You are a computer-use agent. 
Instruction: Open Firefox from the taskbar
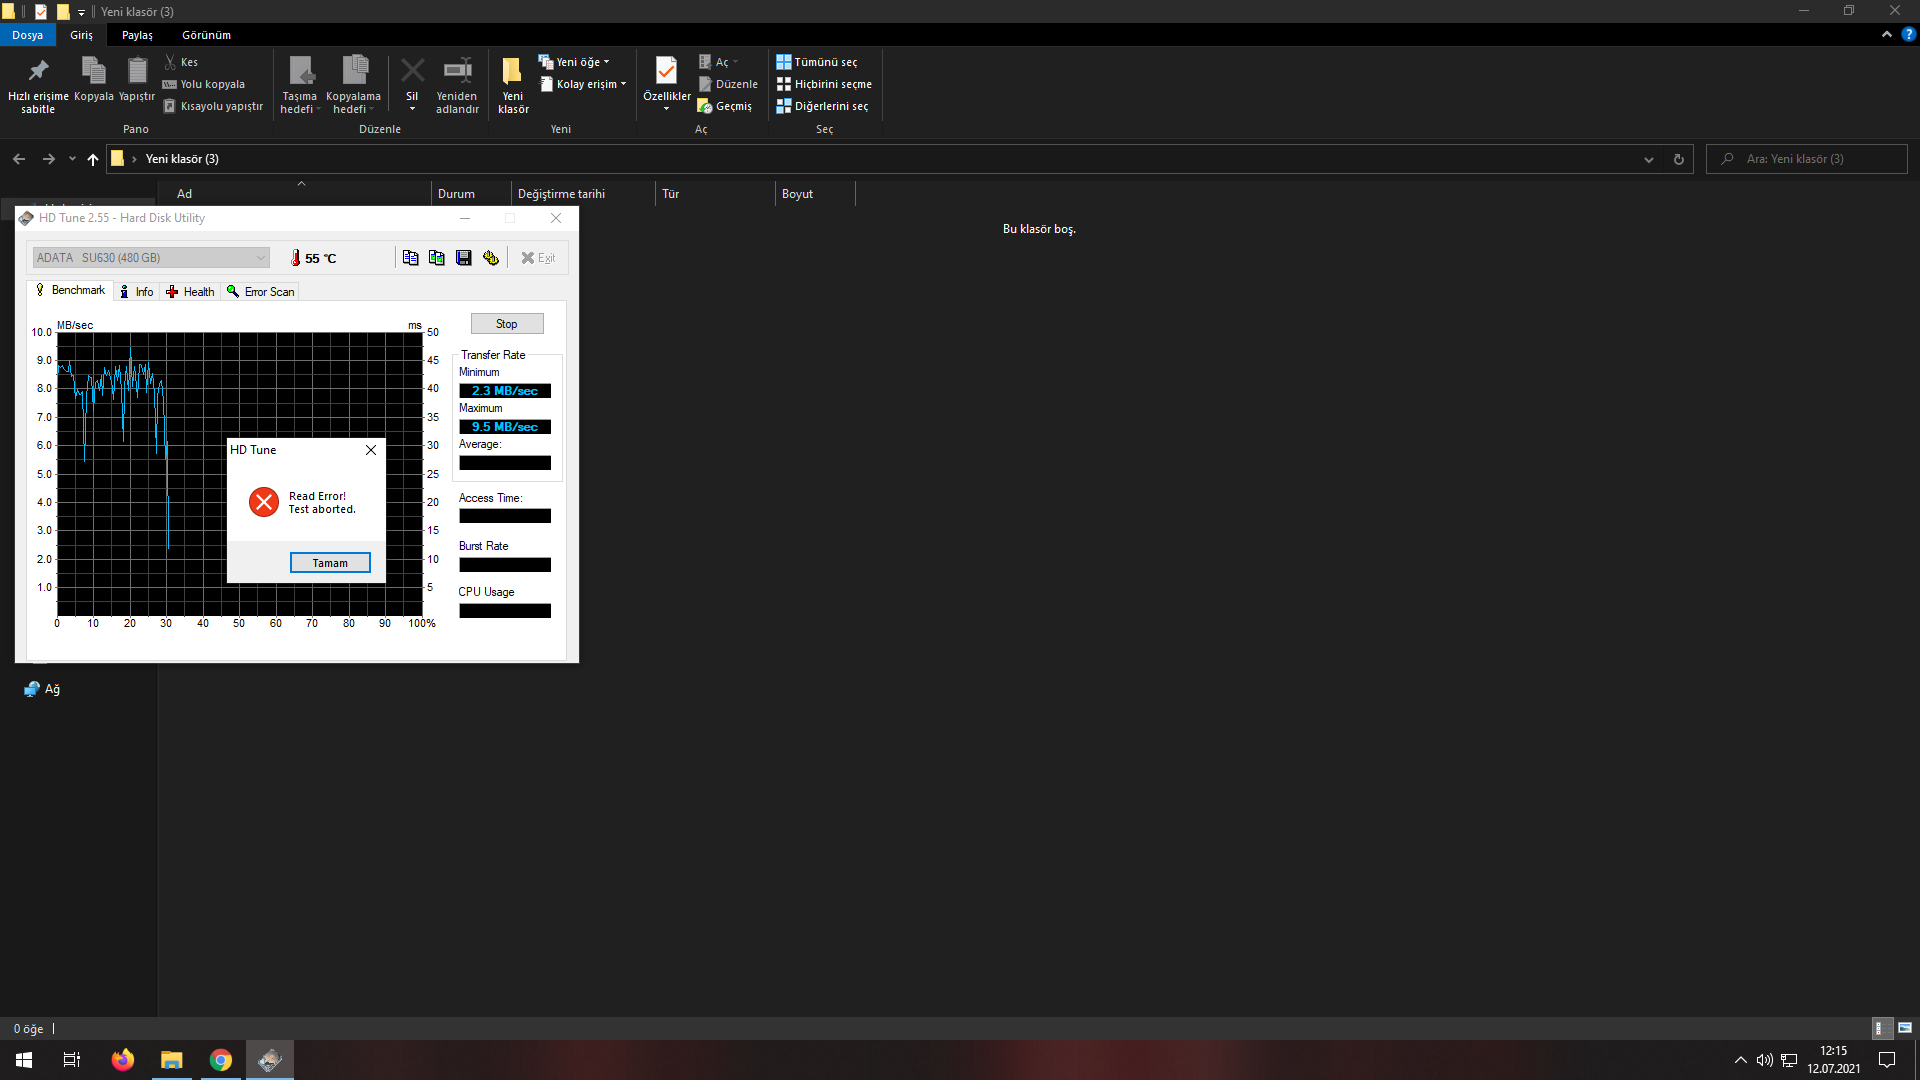123,1060
